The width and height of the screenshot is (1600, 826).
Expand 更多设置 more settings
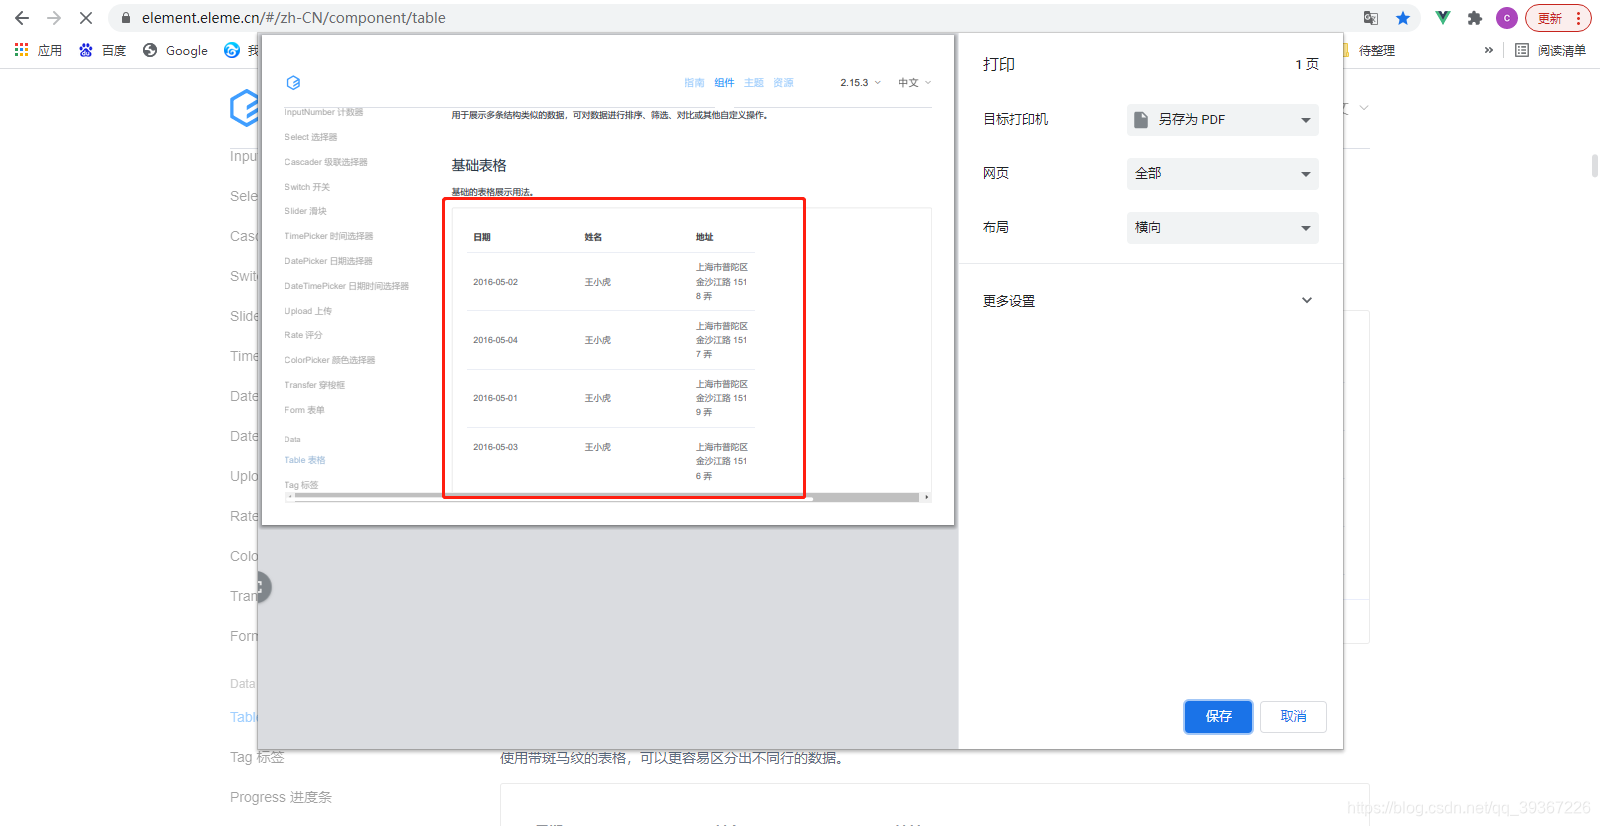click(x=1148, y=301)
